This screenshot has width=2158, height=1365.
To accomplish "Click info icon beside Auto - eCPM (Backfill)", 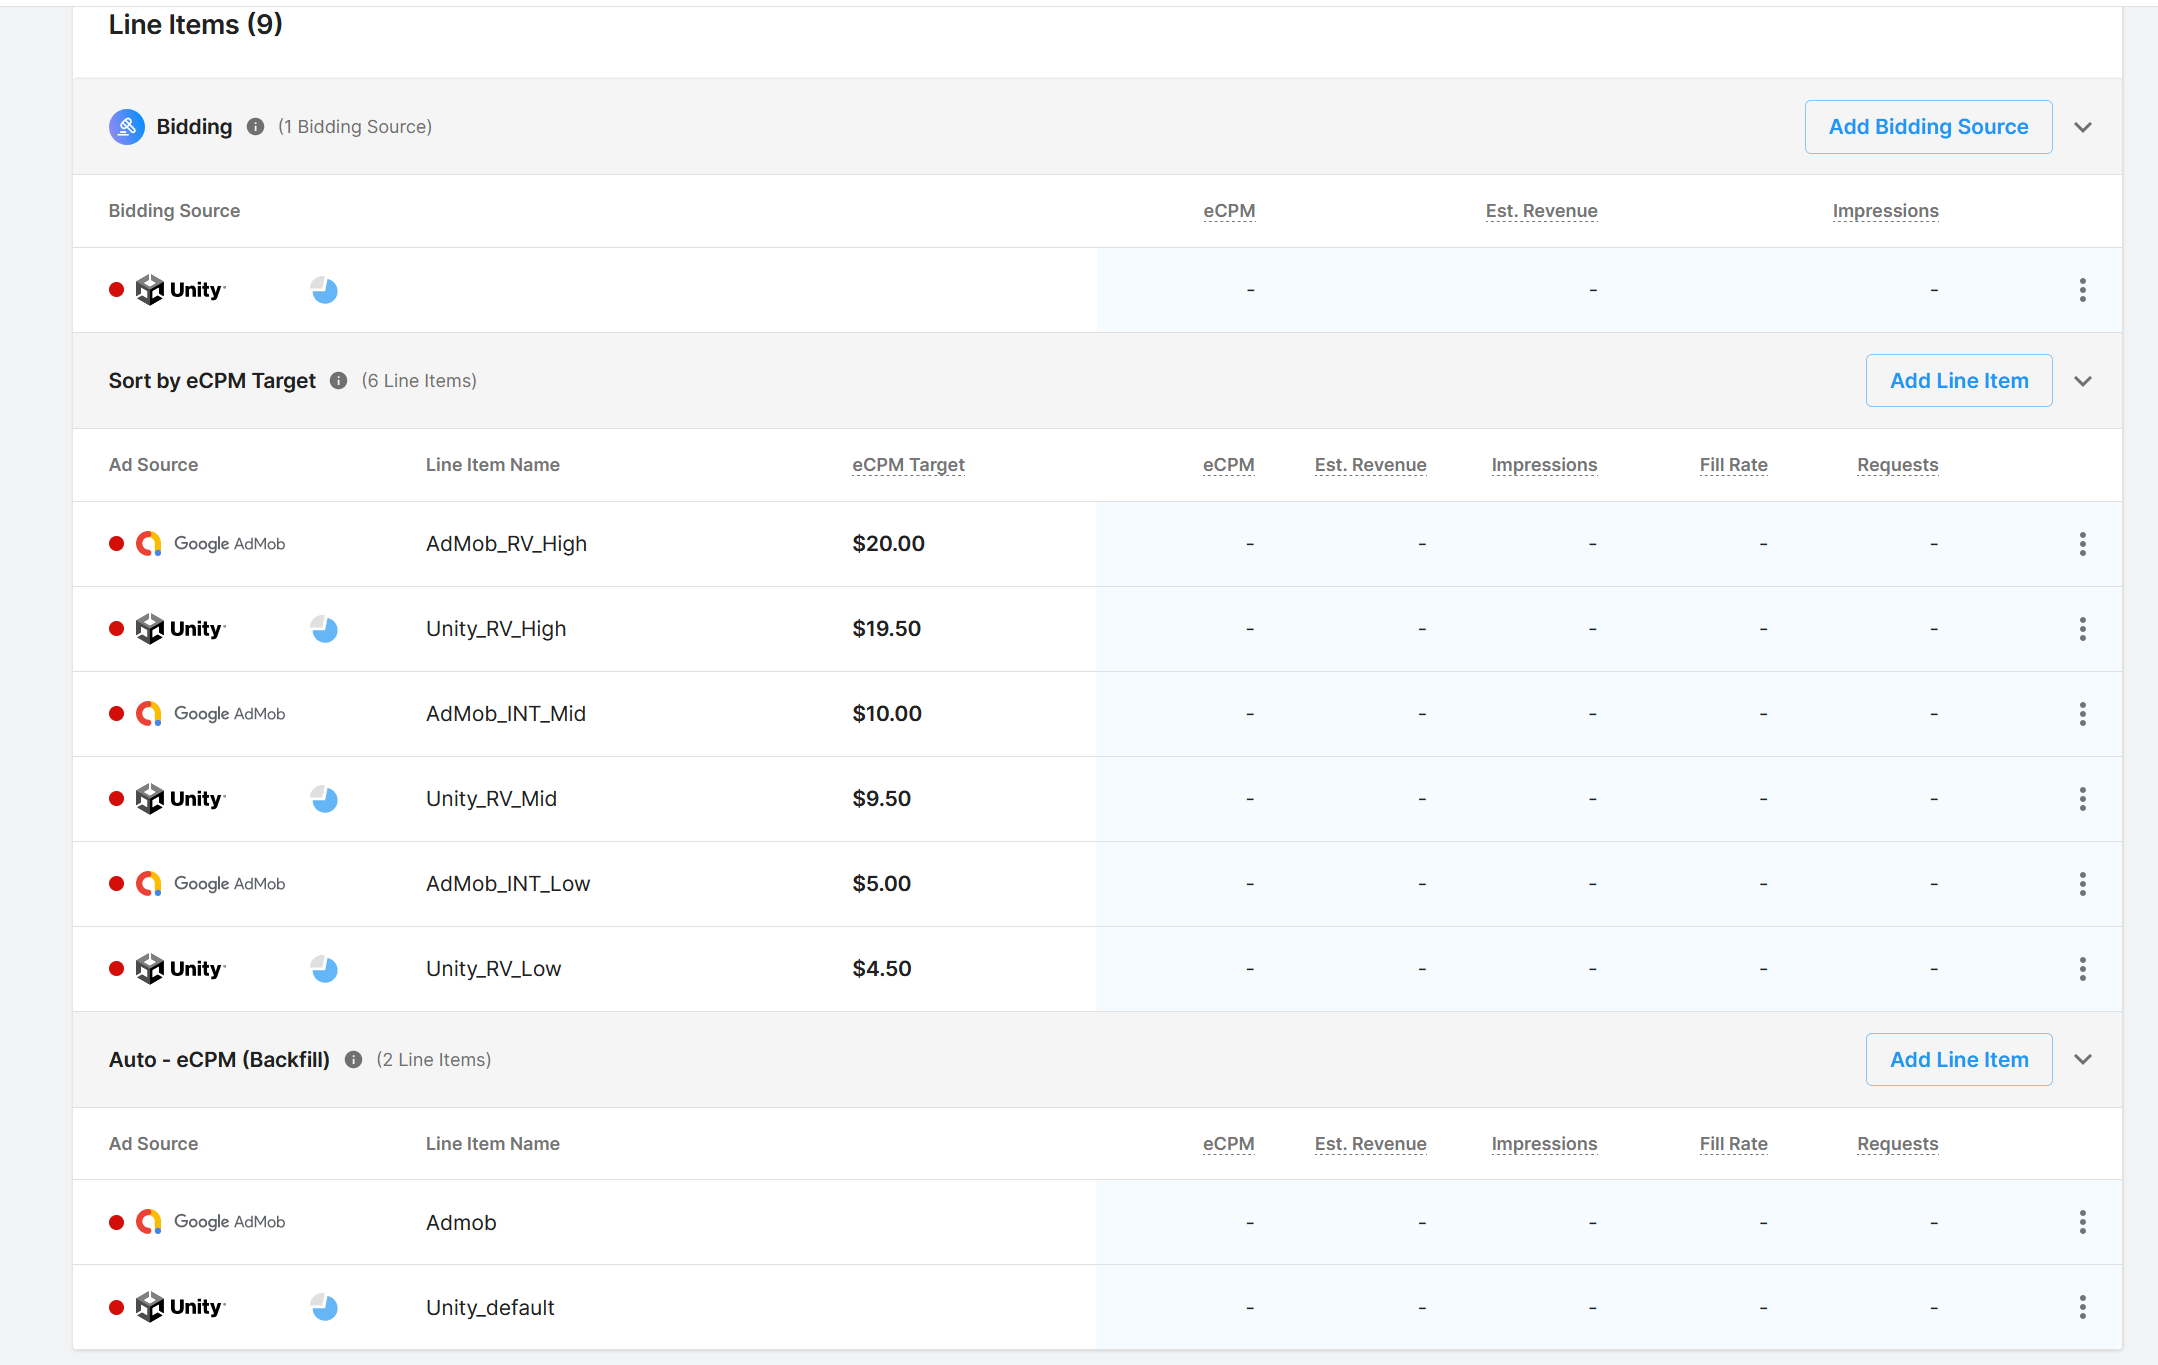I will [x=353, y=1060].
